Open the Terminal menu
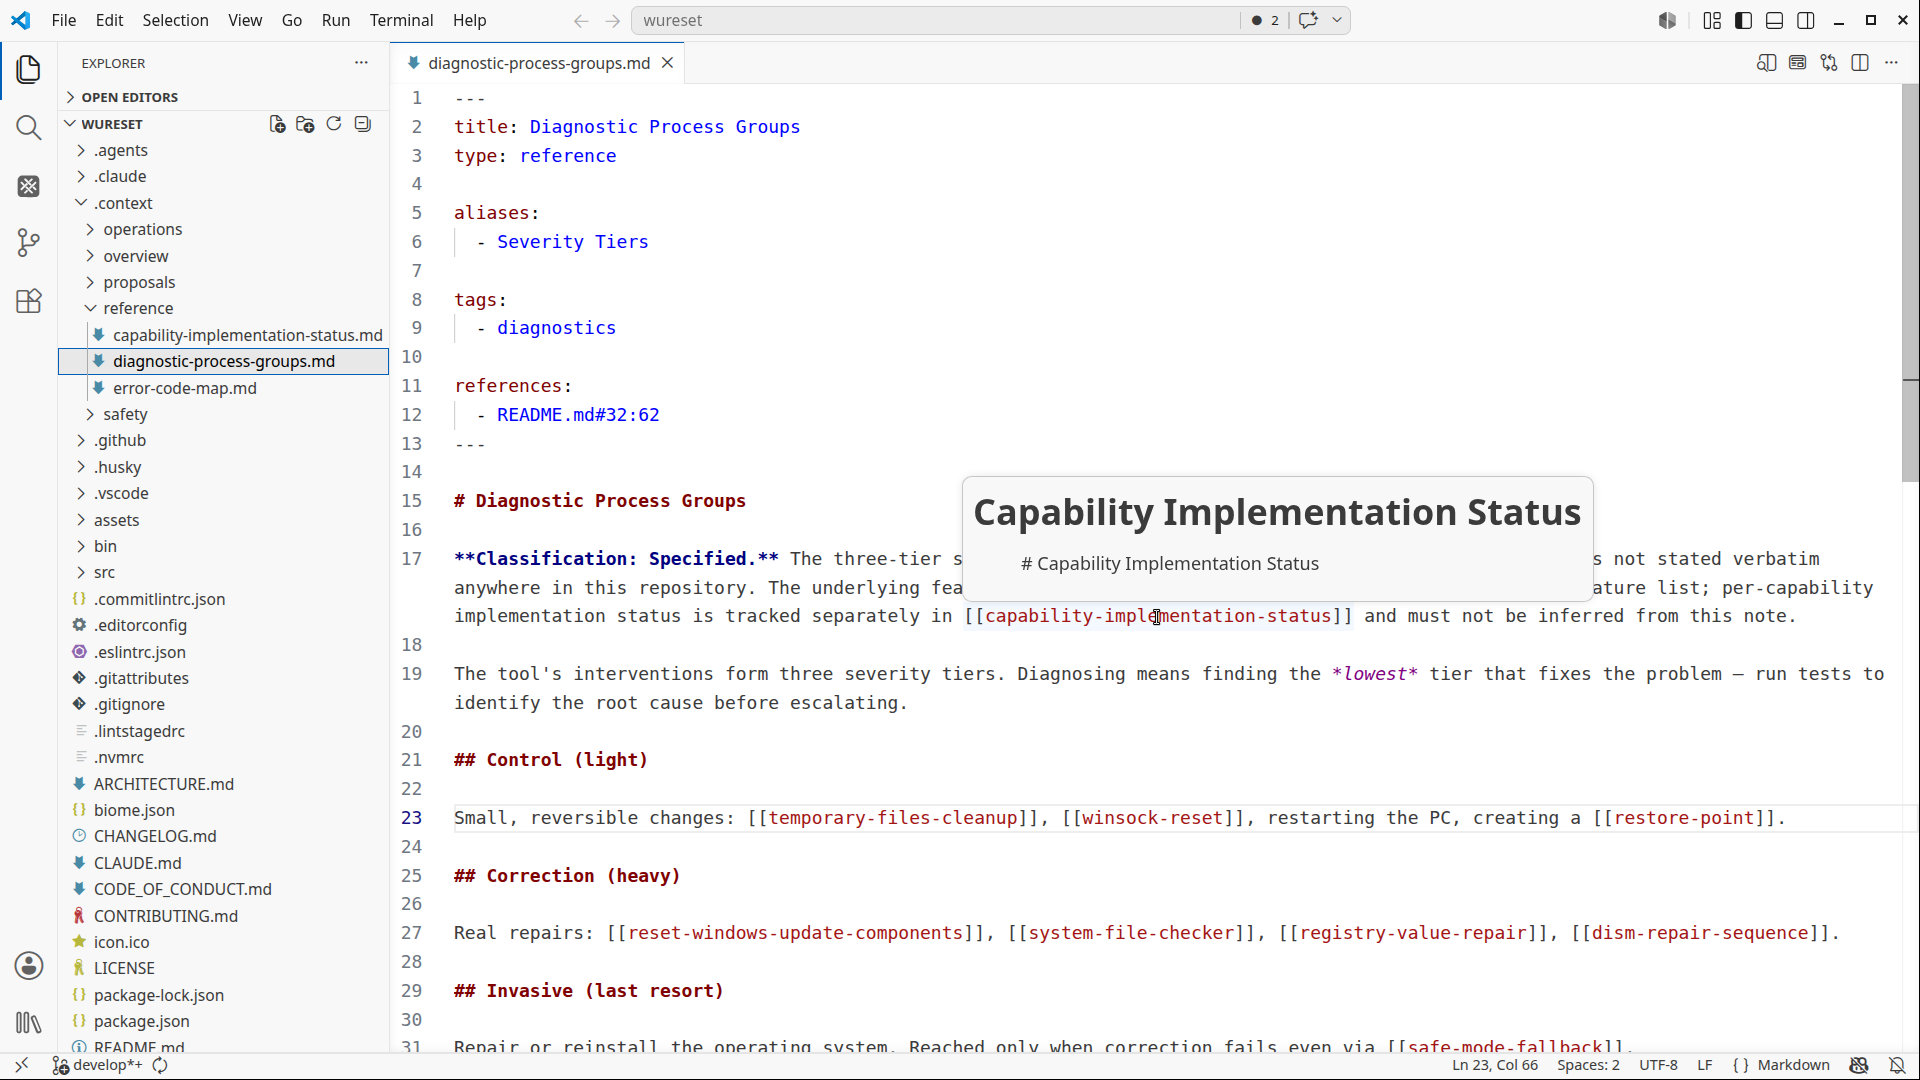 401,20
